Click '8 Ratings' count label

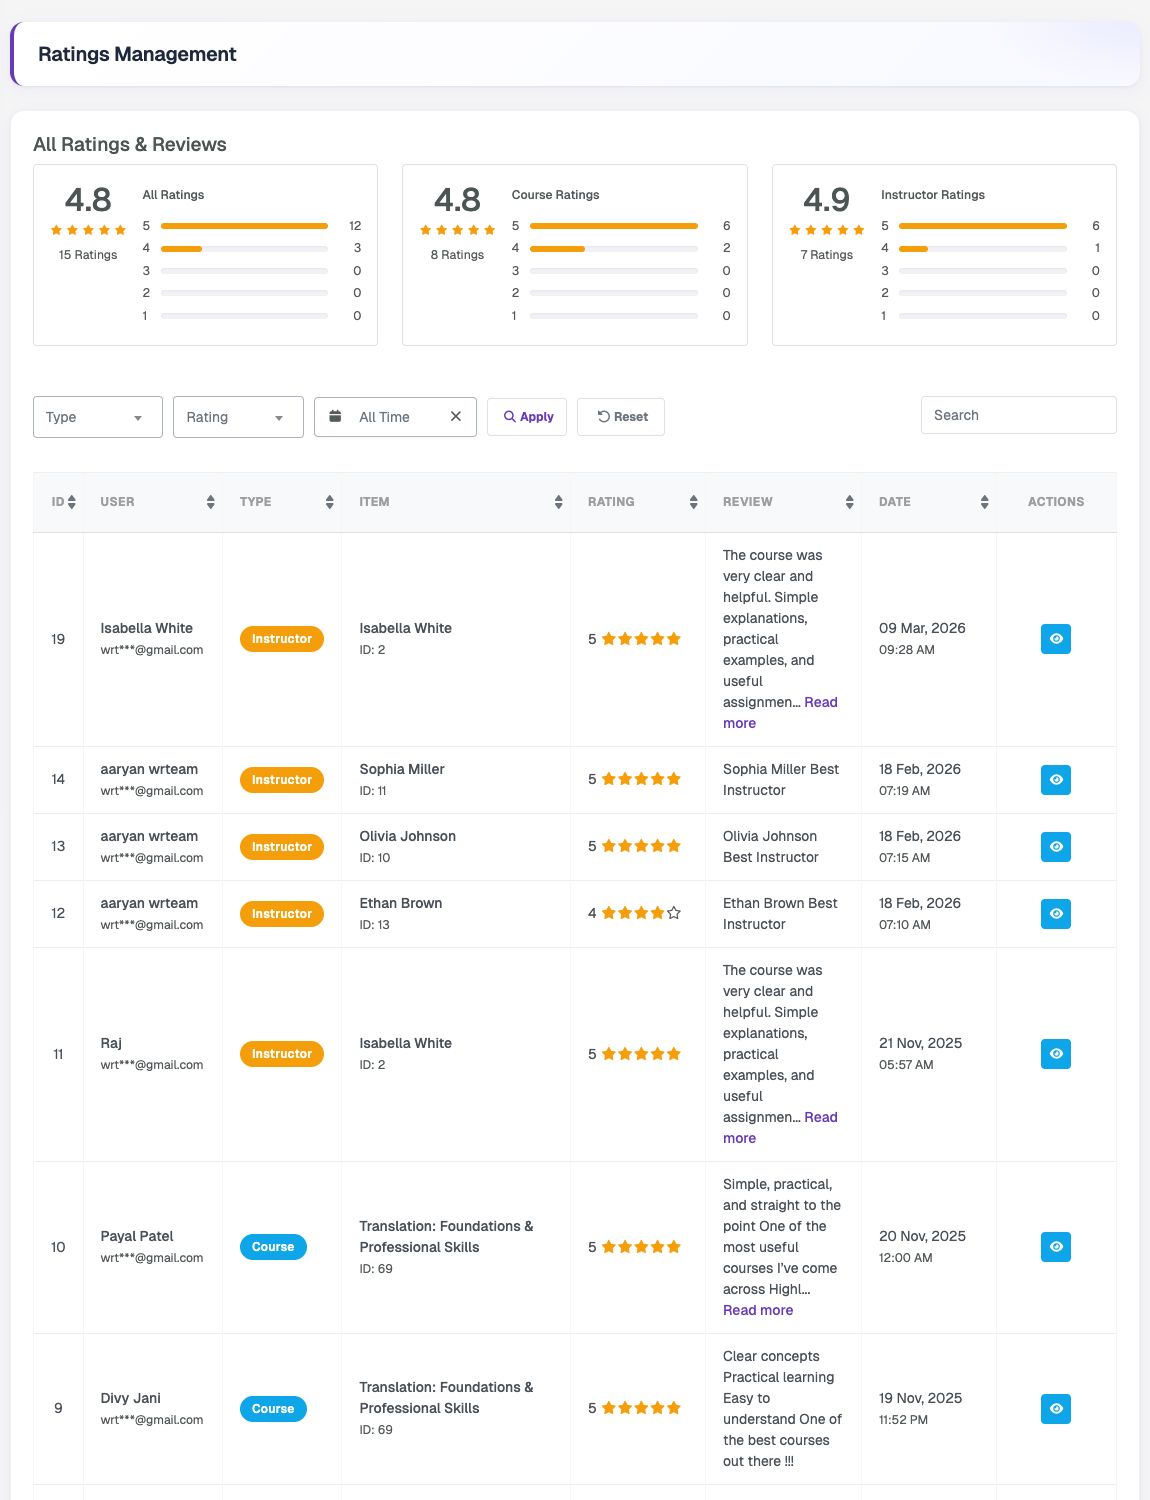(x=457, y=255)
